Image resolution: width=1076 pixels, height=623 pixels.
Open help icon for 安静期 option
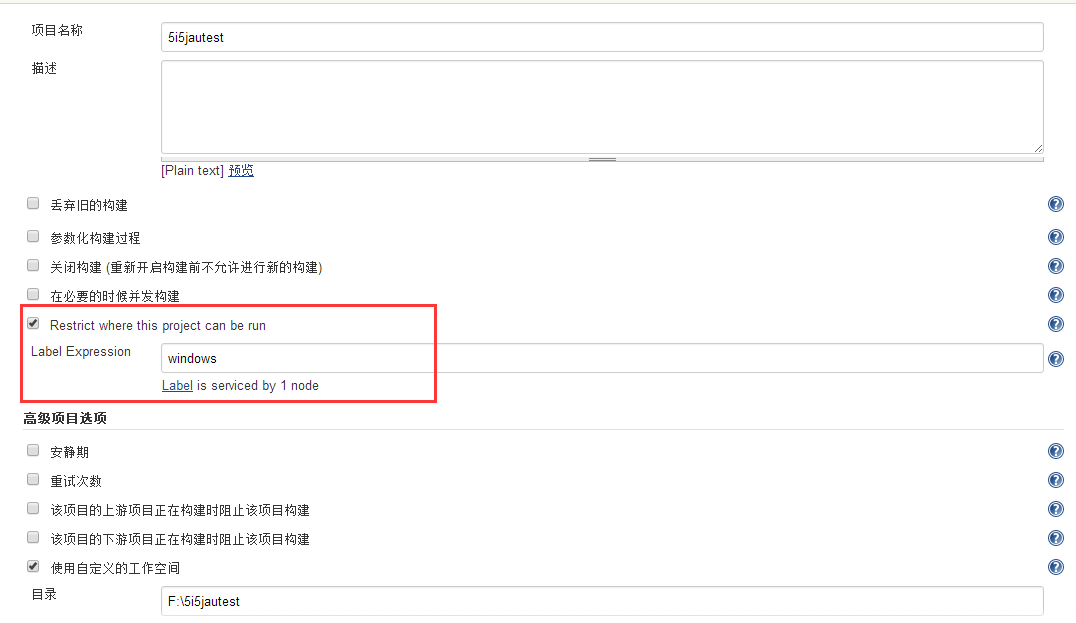(1056, 451)
